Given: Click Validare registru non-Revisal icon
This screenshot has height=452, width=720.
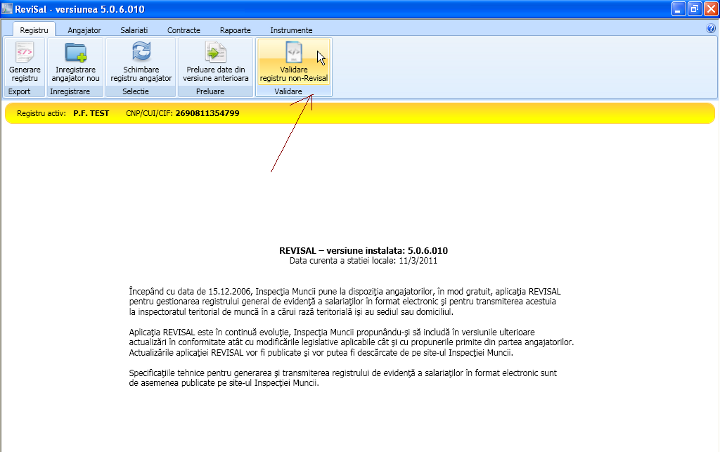Looking at the screenshot, I should coord(294,52).
